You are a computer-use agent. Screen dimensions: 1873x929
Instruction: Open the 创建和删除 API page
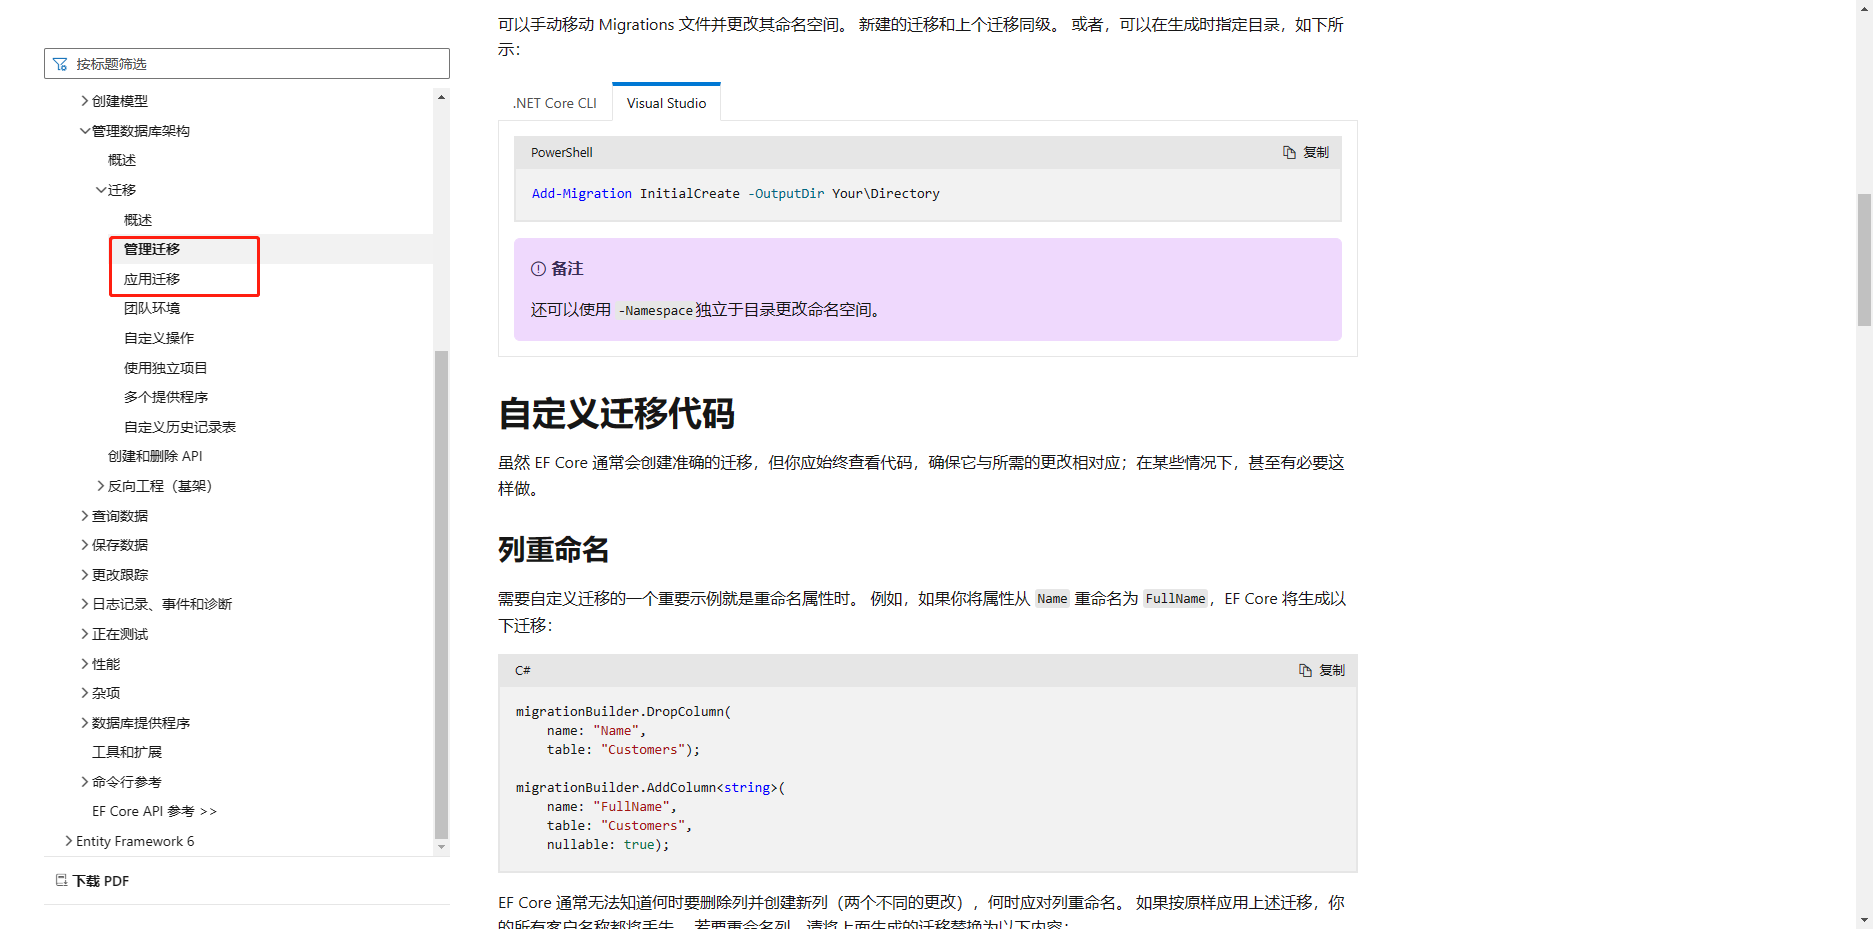pyautogui.click(x=155, y=456)
